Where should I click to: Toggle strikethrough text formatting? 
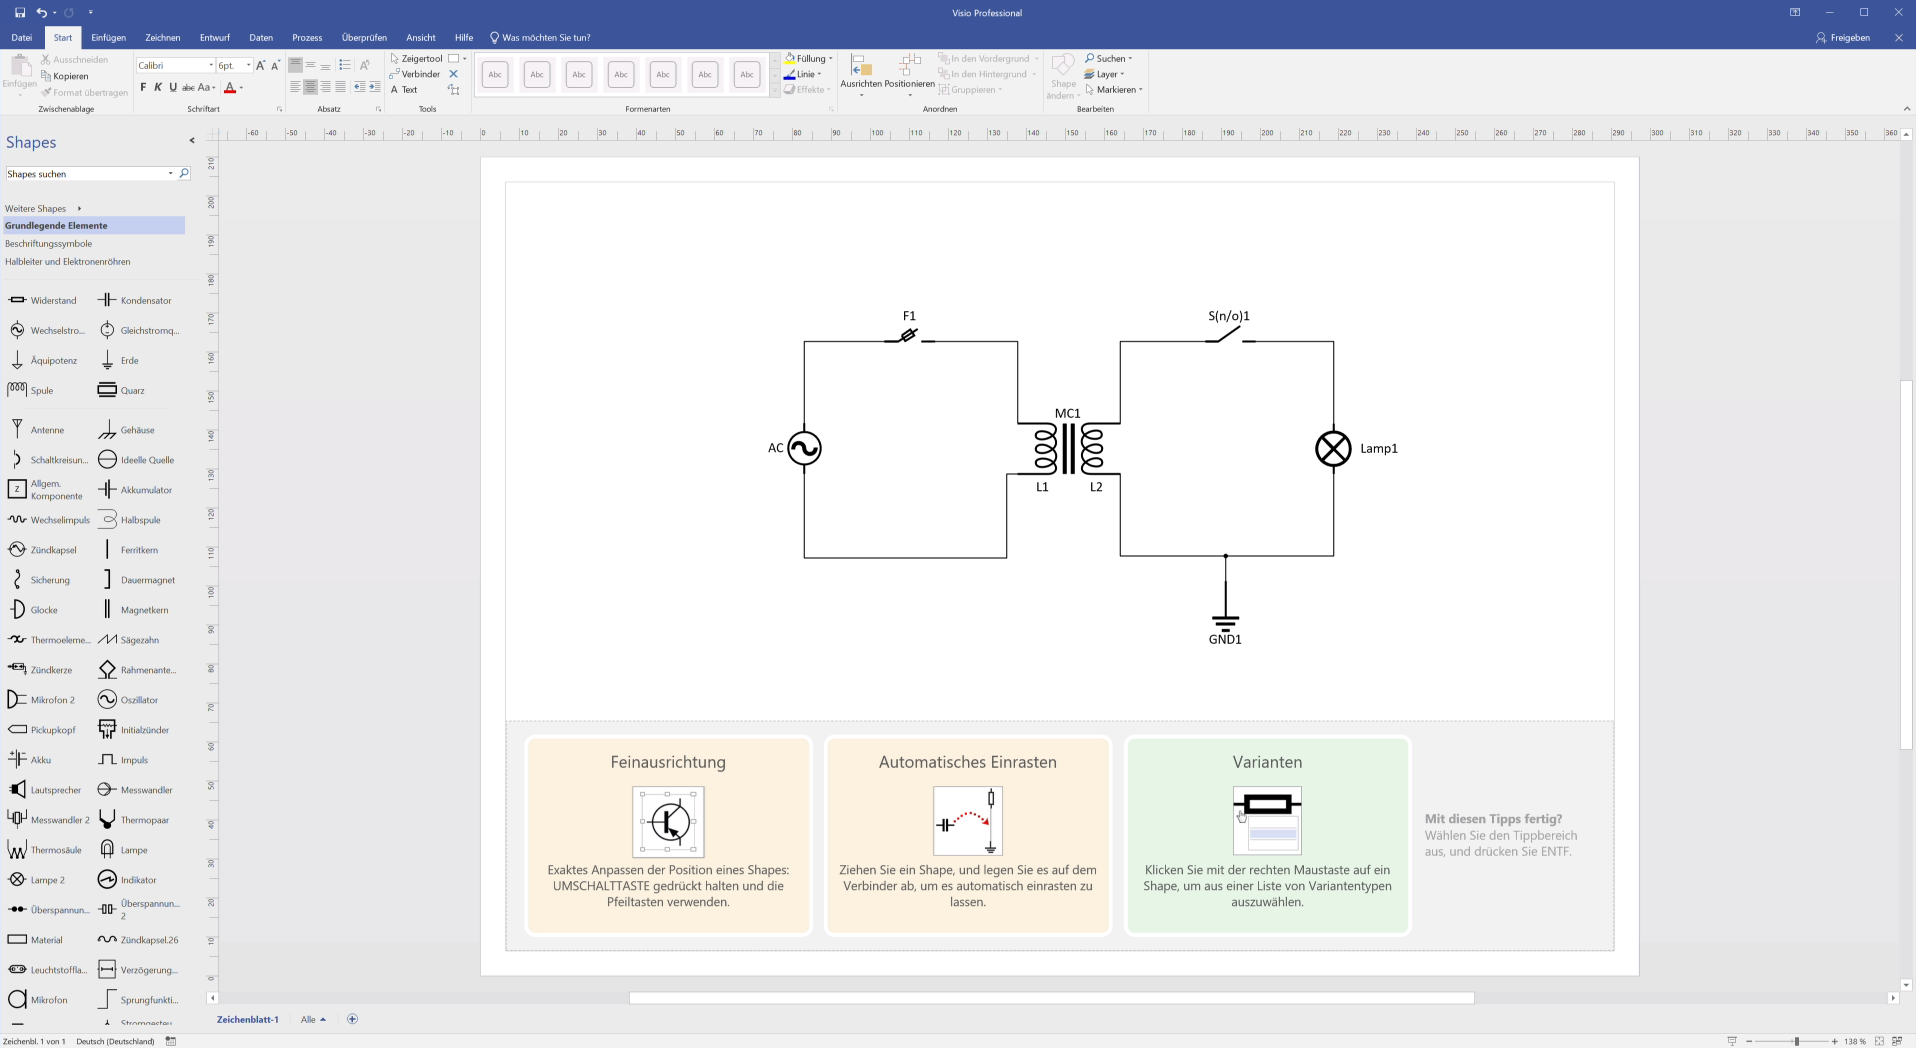(x=188, y=88)
